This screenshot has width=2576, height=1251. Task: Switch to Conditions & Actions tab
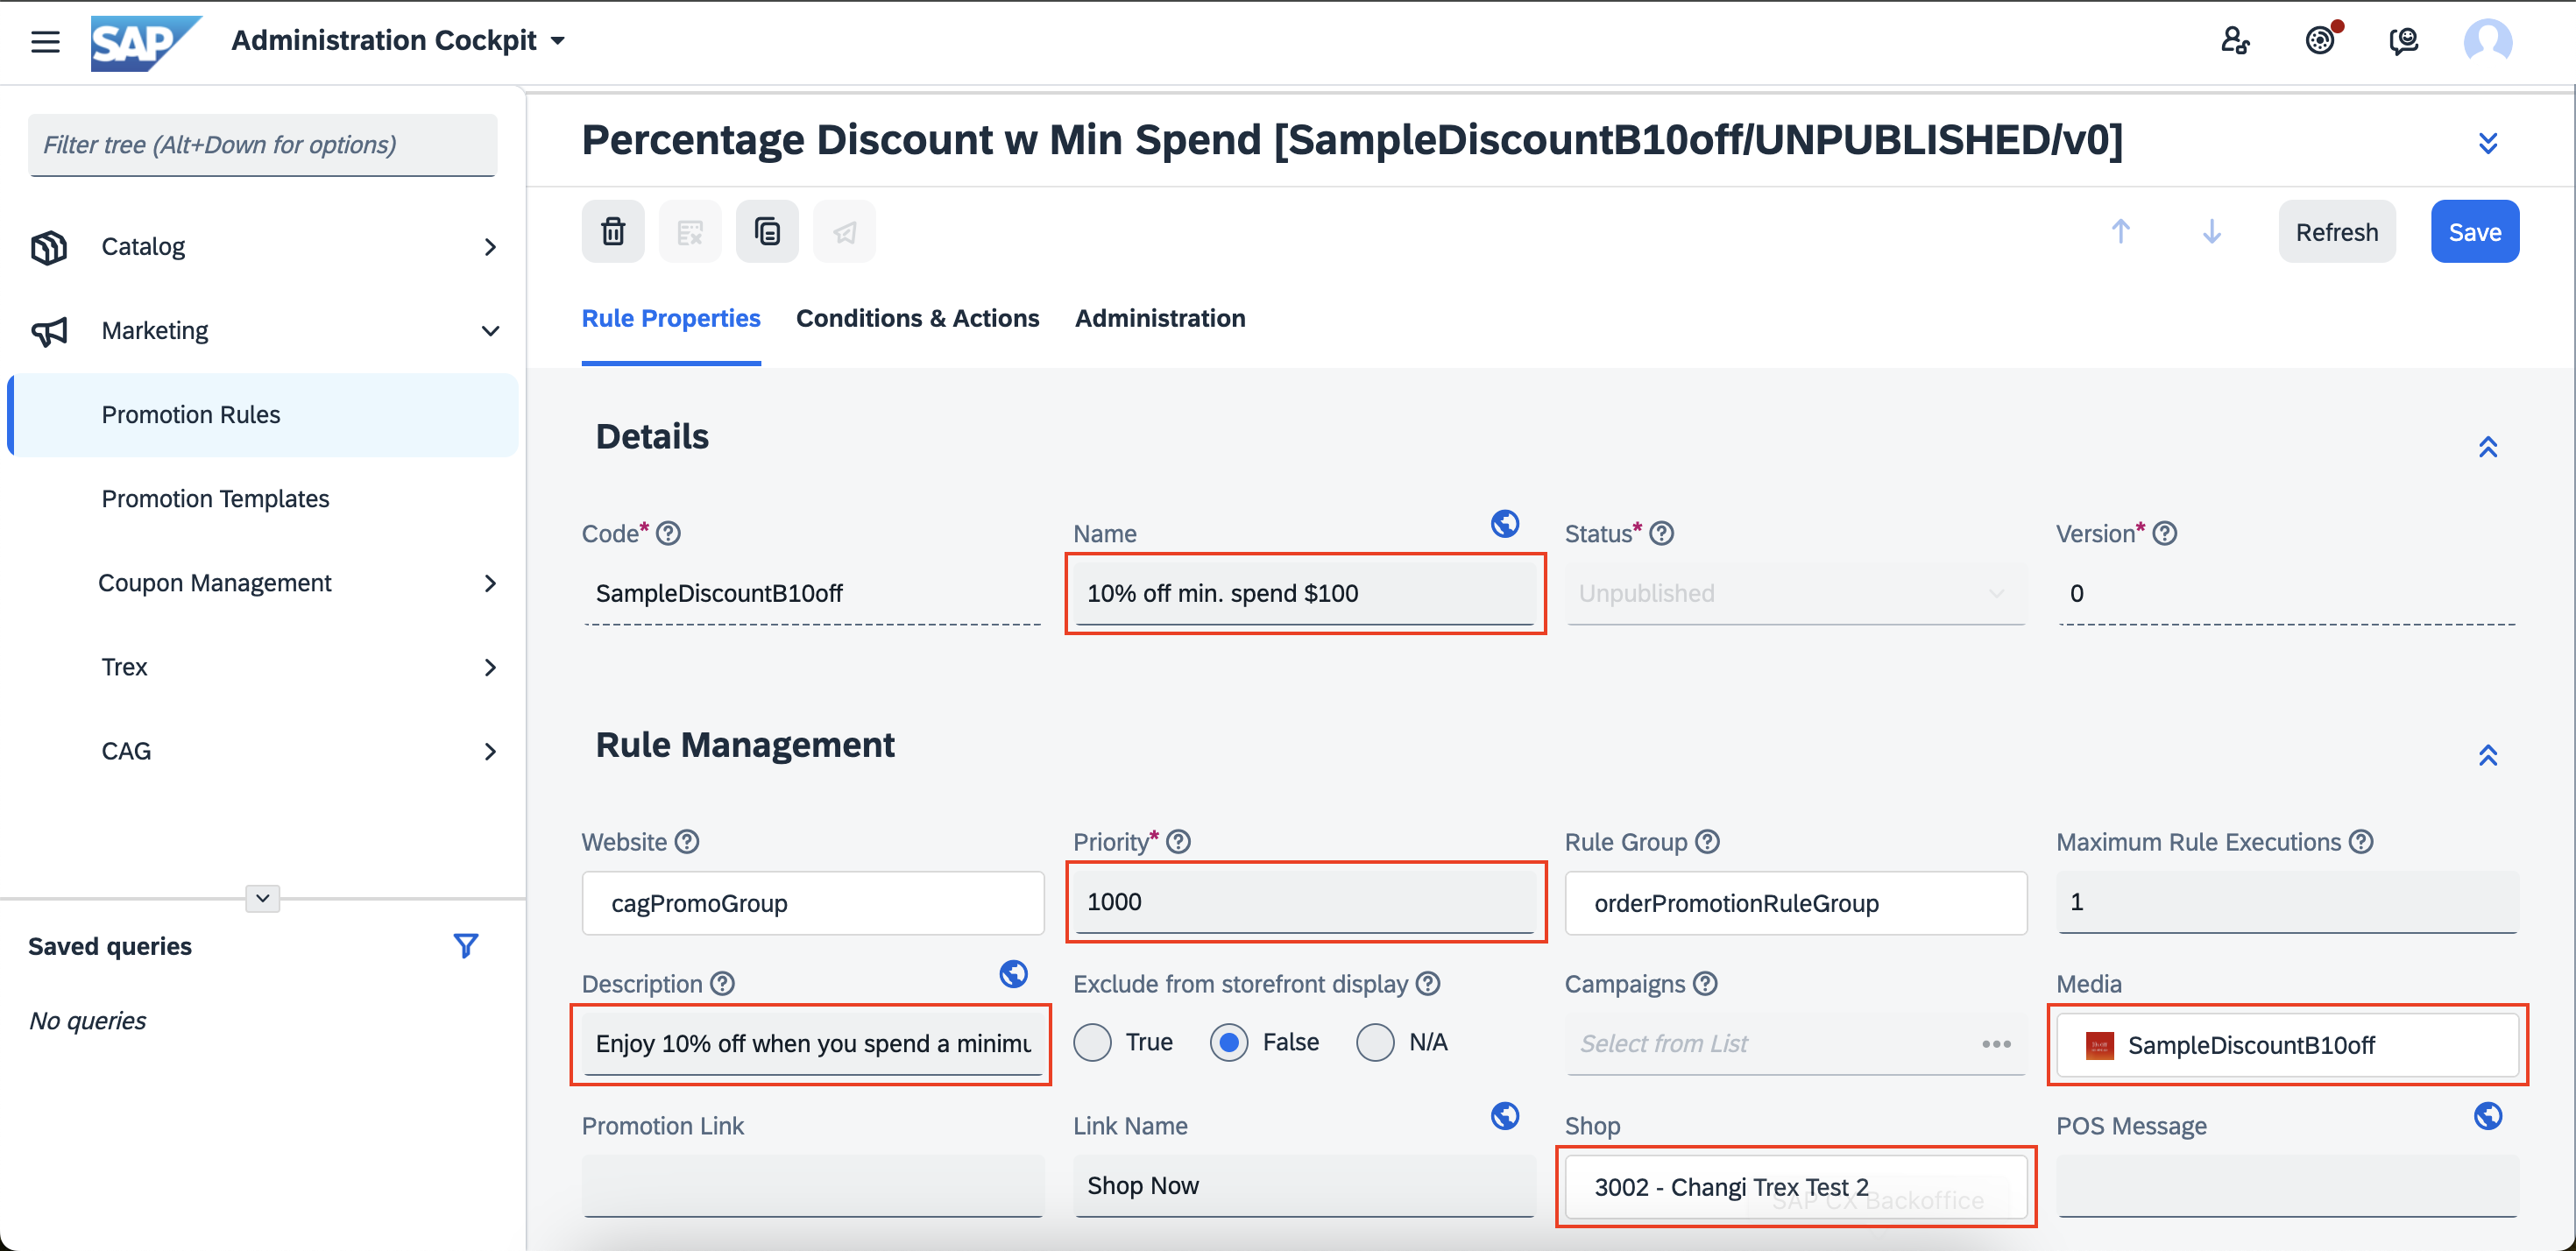[x=917, y=318]
